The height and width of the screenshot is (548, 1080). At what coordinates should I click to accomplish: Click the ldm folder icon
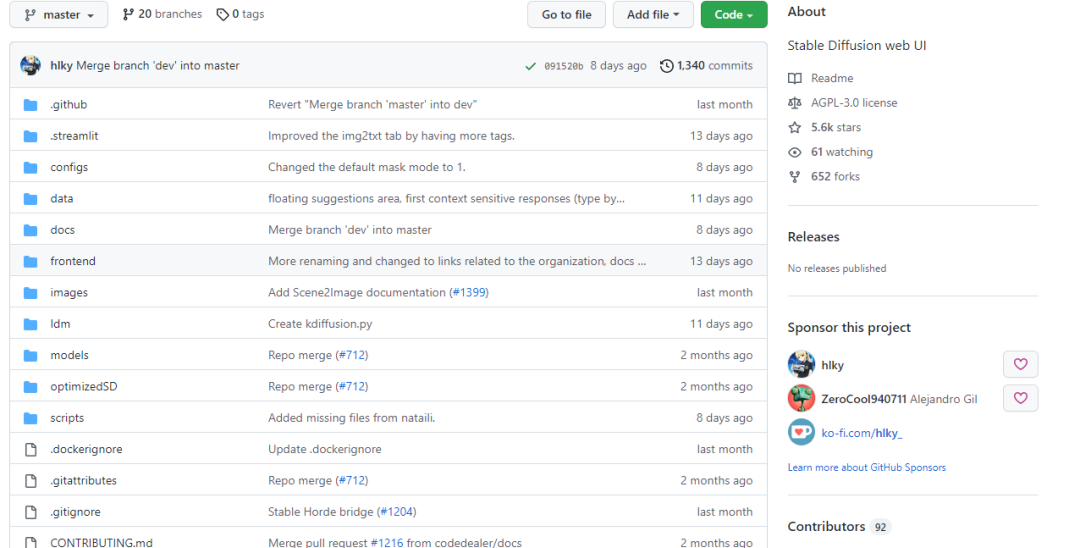tap(30, 324)
